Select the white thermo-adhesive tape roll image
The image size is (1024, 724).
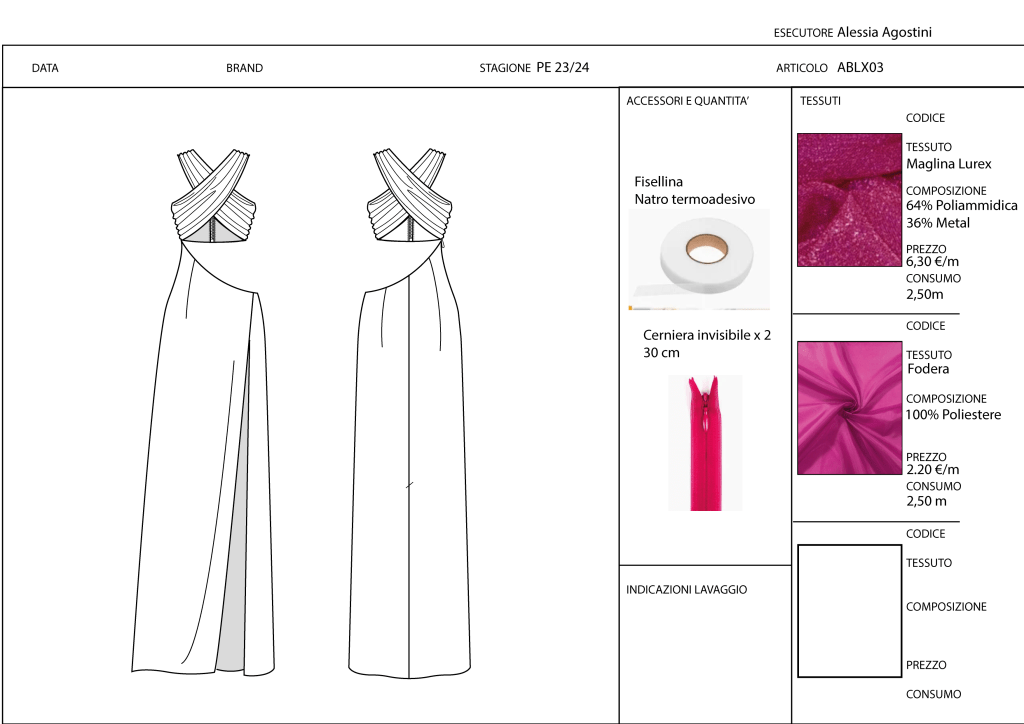pyautogui.click(x=699, y=259)
